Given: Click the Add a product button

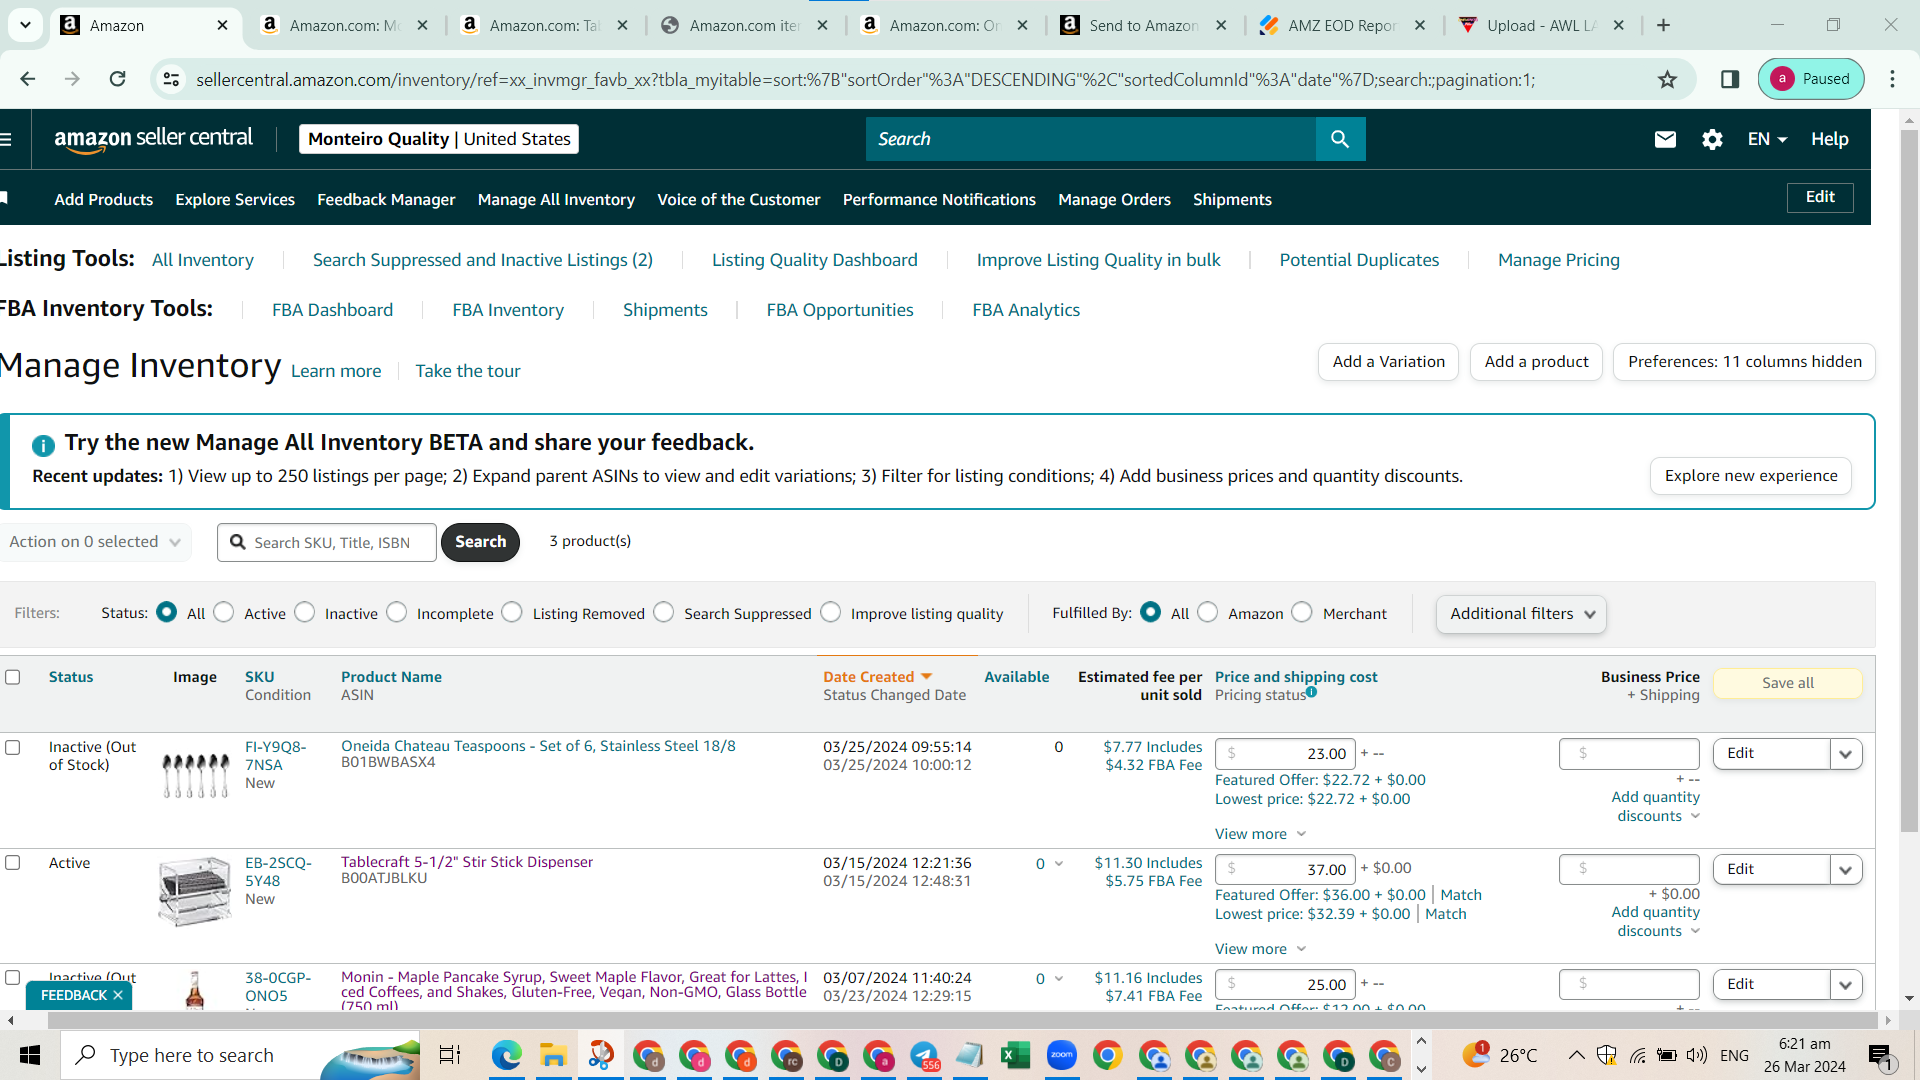Looking at the screenshot, I should [1536, 362].
